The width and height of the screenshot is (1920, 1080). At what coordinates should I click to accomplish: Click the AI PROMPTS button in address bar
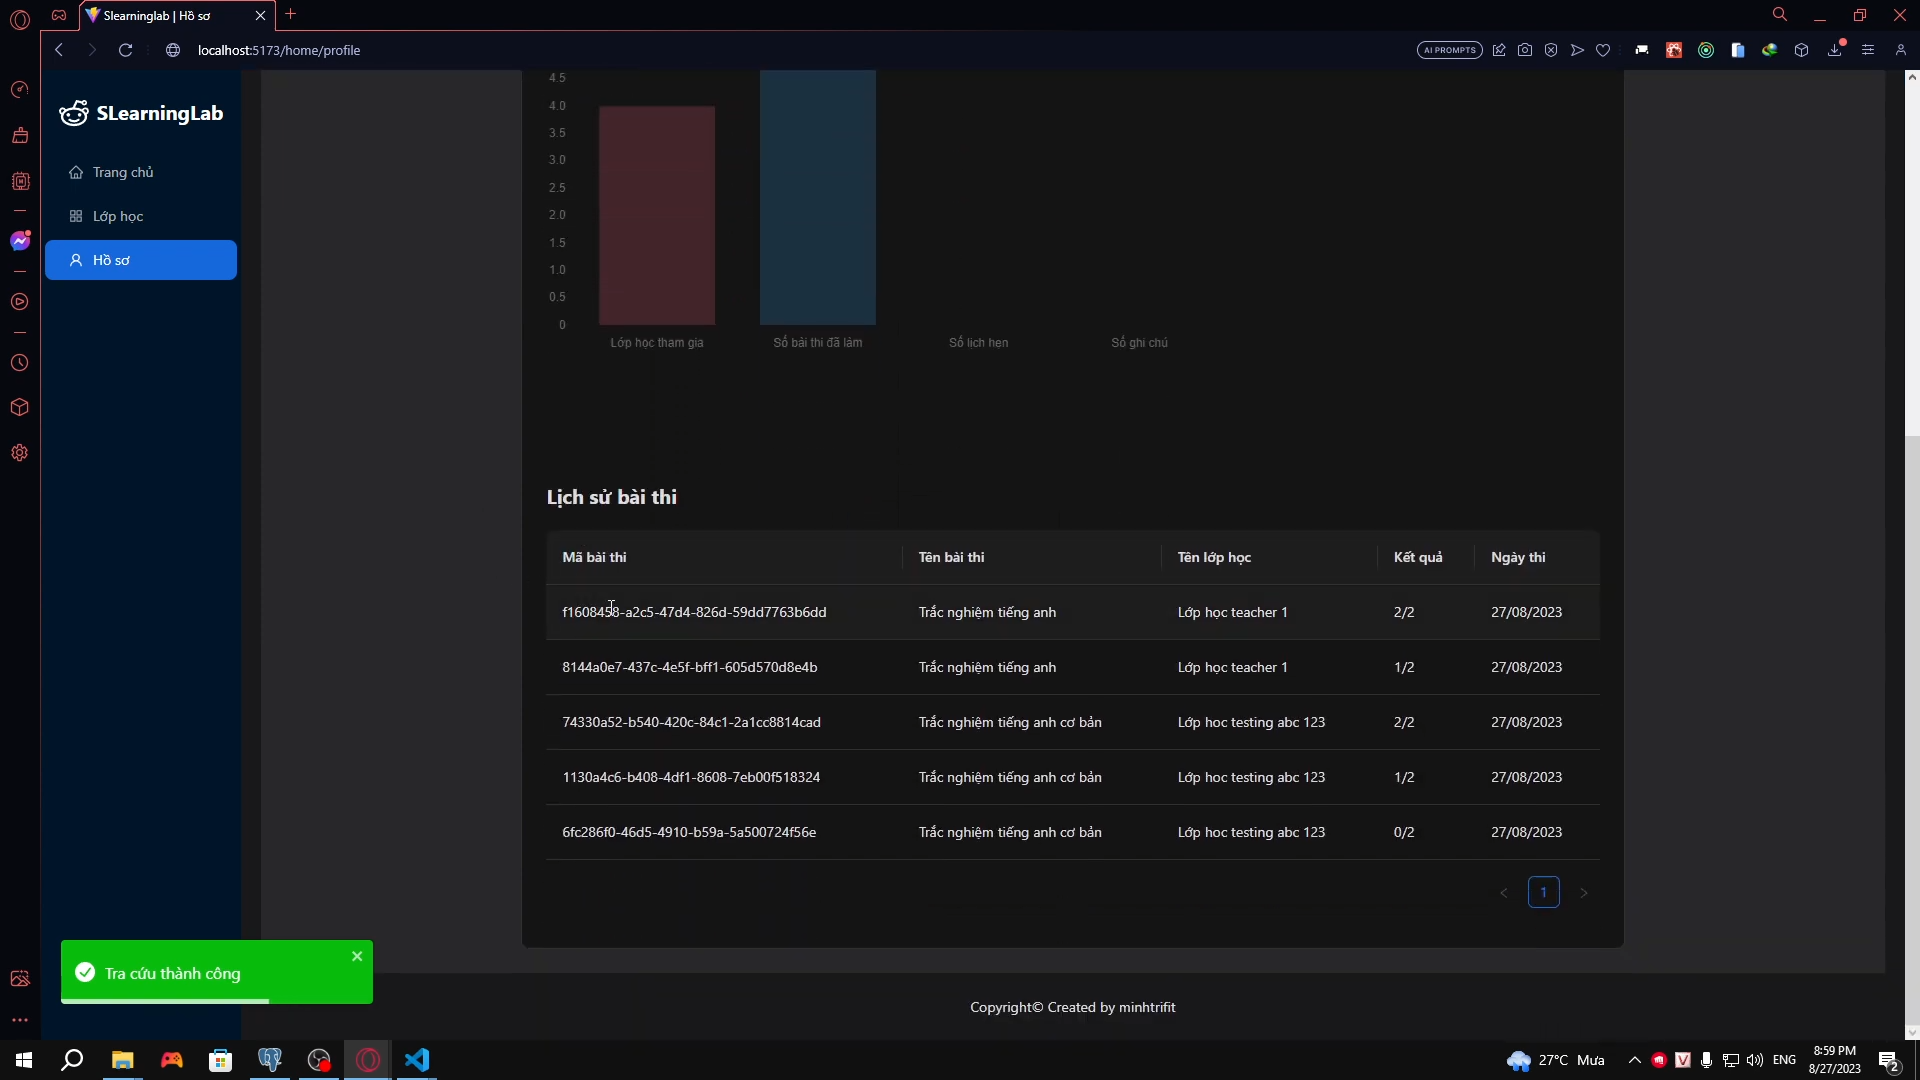click(x=1449, y=50)
